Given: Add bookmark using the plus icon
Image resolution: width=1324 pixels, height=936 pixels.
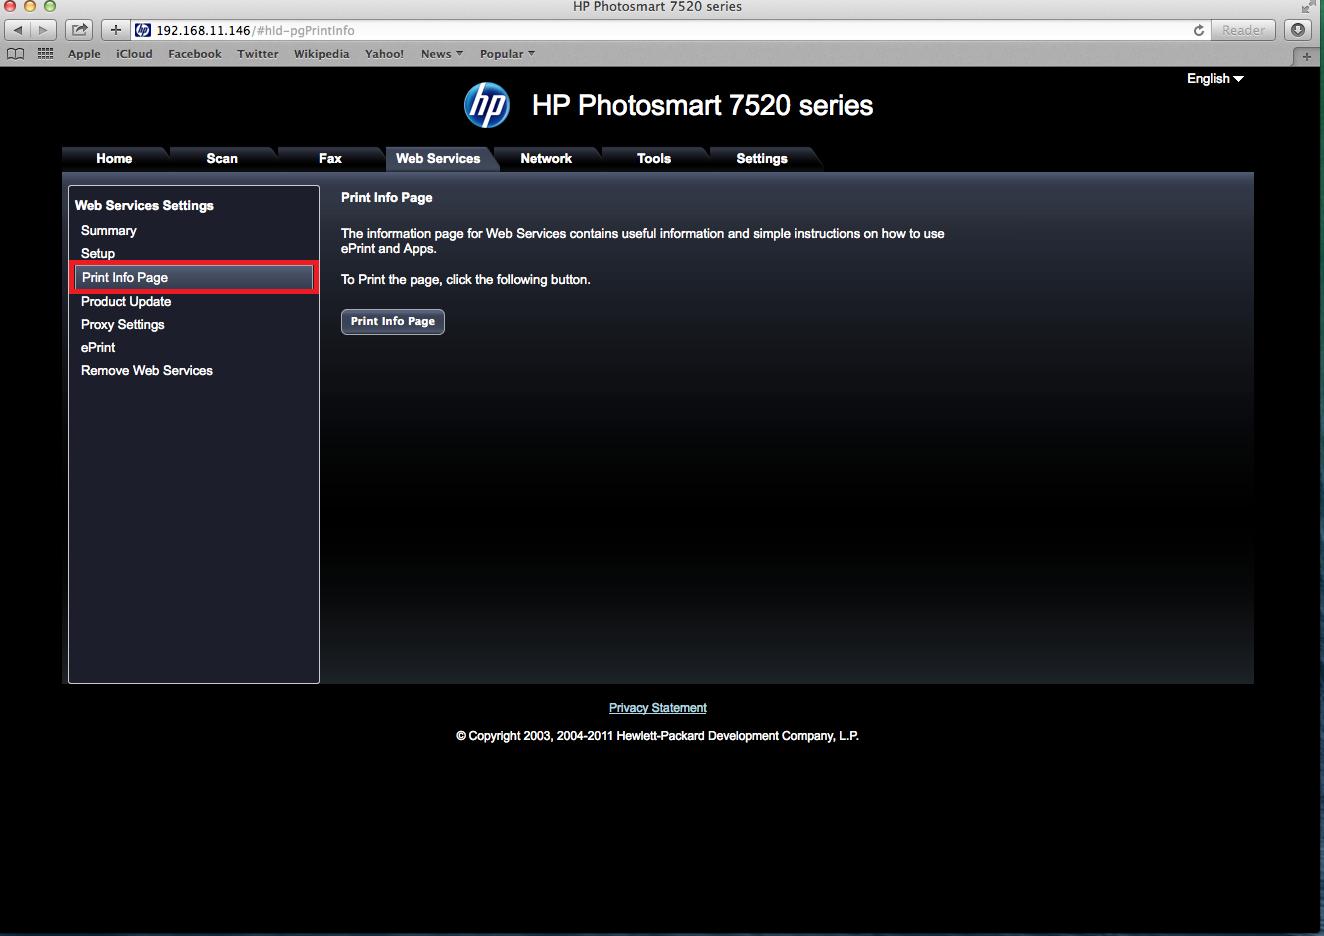Looking at the screenshot, I should pos(116,30).
